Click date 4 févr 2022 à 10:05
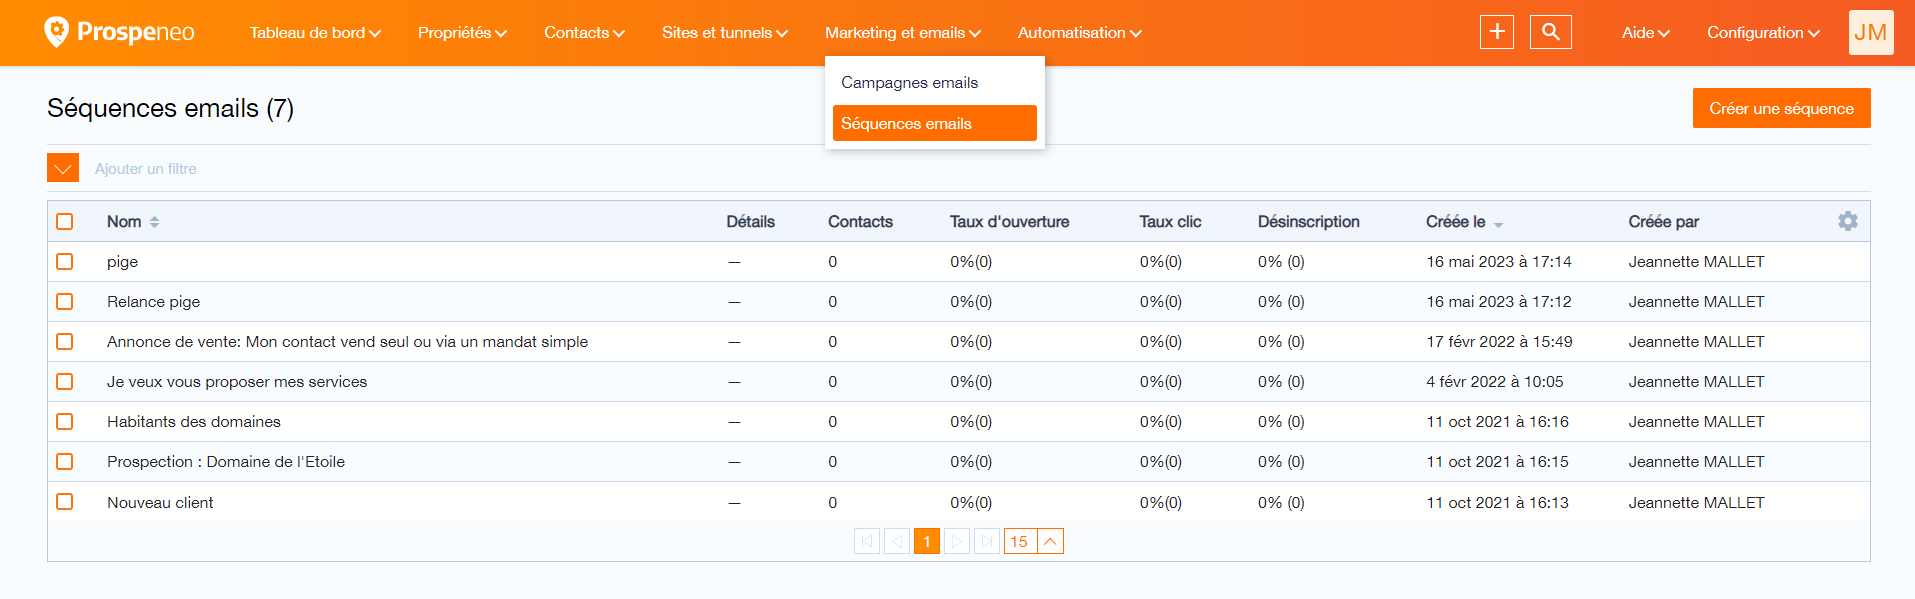 point(1494,382)
